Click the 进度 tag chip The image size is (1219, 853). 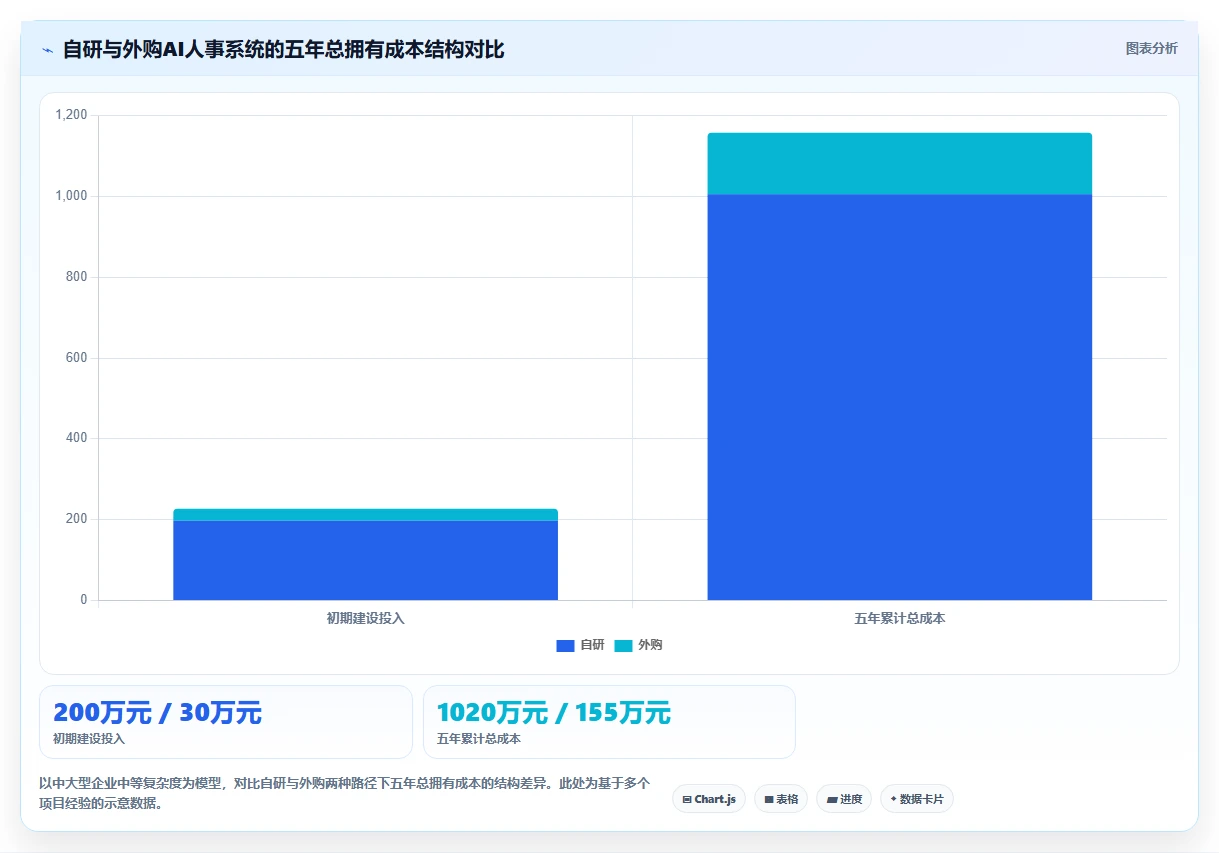coord(844,799)
